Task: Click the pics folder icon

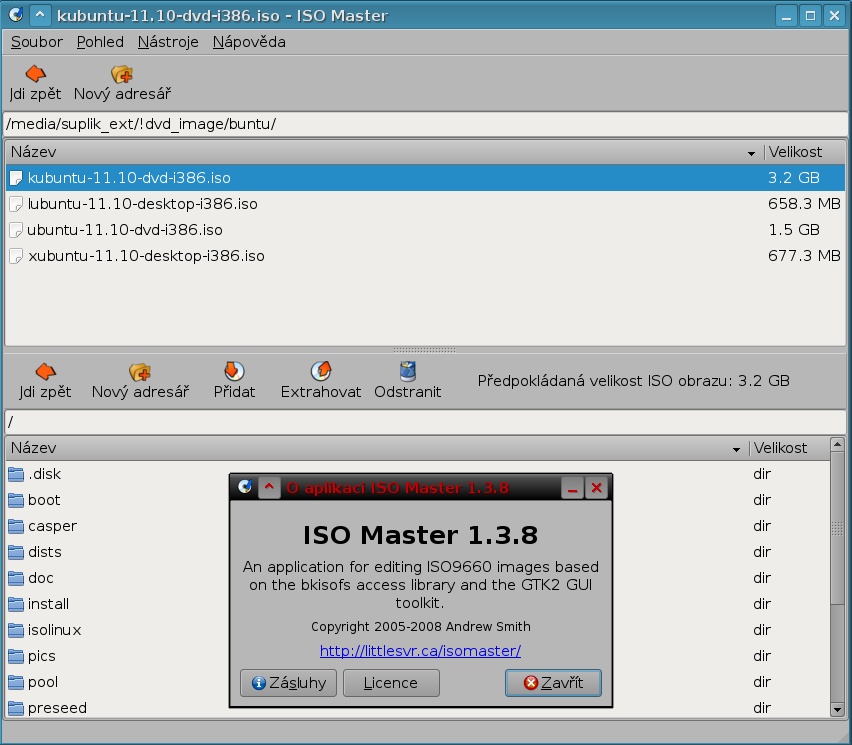Action: (16, 657)
